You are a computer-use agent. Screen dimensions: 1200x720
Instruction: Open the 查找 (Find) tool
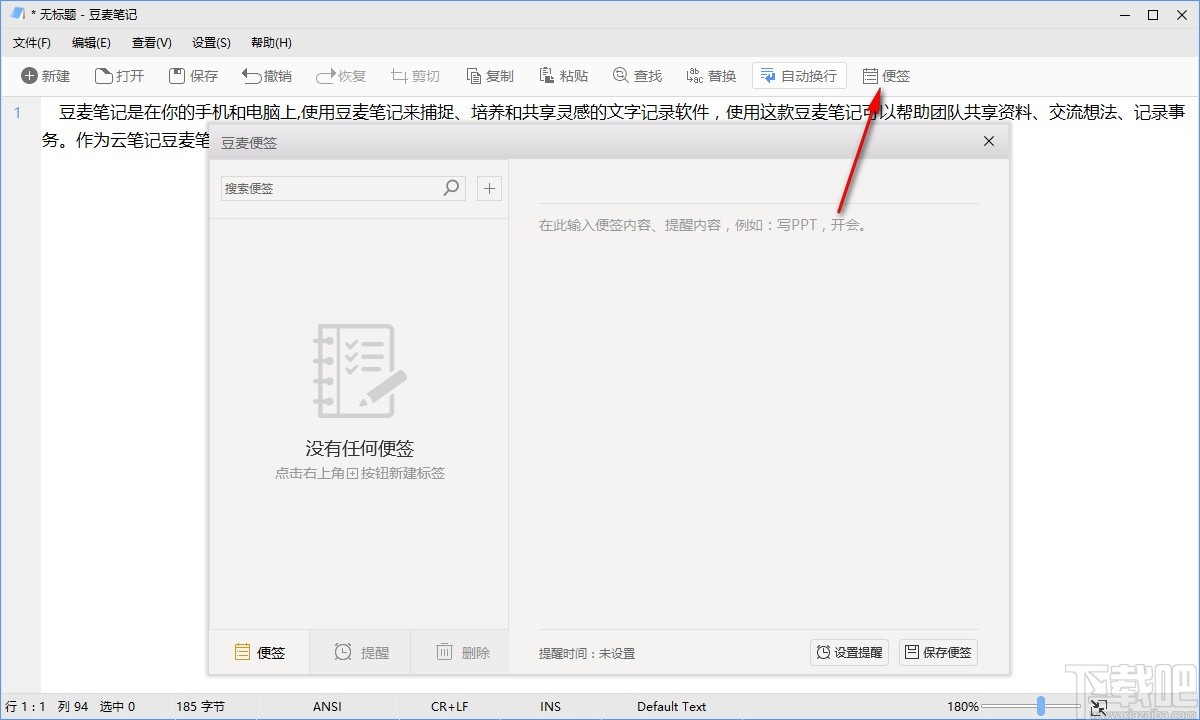click(638, 75)
